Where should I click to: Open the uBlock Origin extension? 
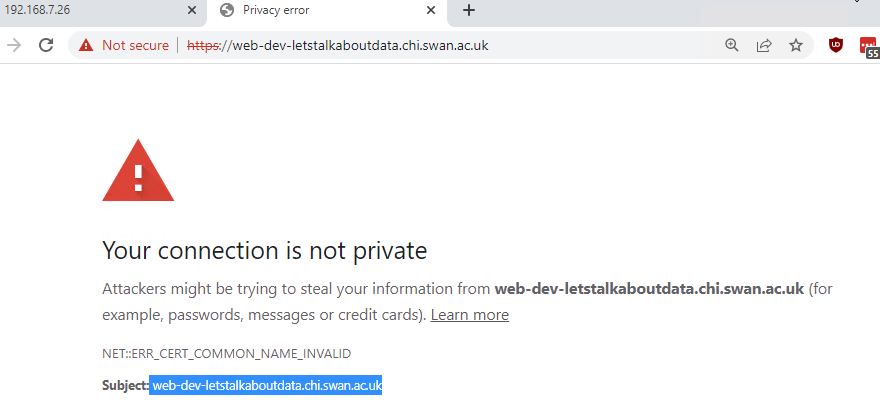tap(836, 45)
